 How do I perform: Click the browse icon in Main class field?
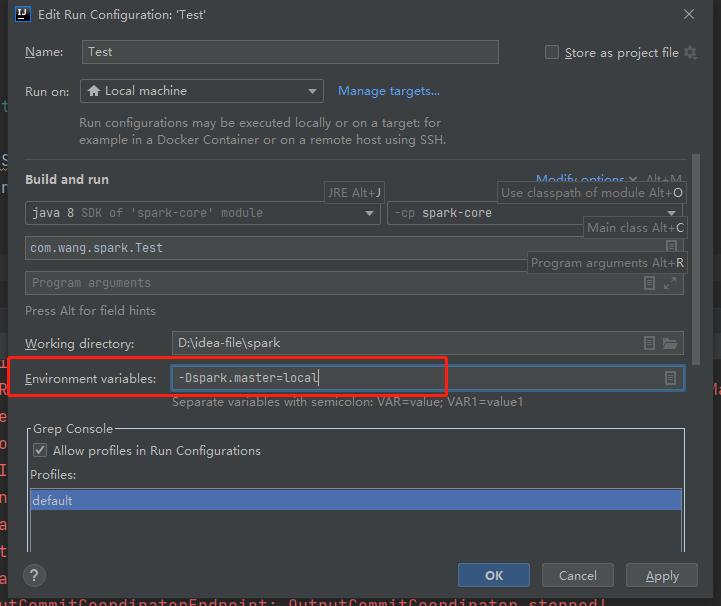(x=672, y=246)
